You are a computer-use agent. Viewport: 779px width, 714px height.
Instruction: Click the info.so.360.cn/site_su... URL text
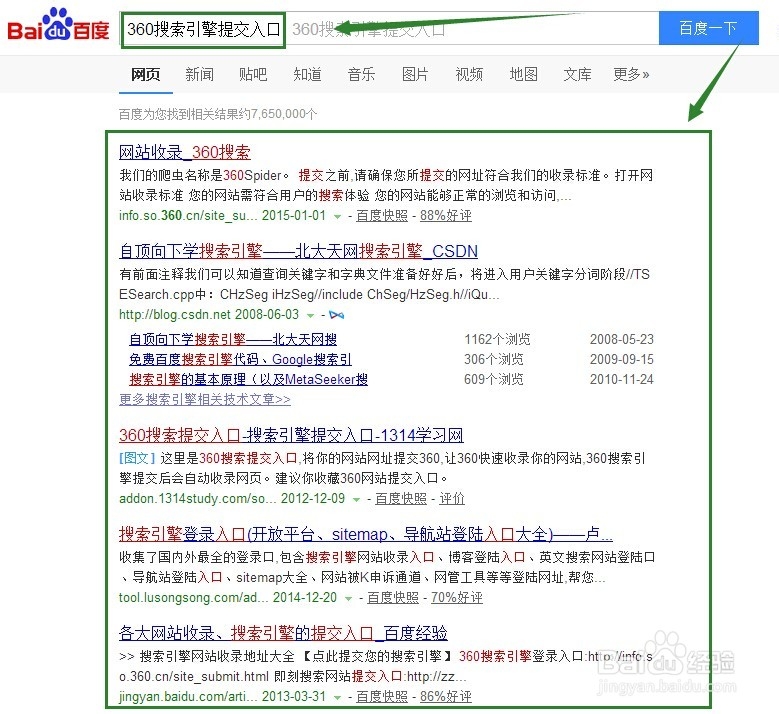pyautogui.click(x=189, y=216)
